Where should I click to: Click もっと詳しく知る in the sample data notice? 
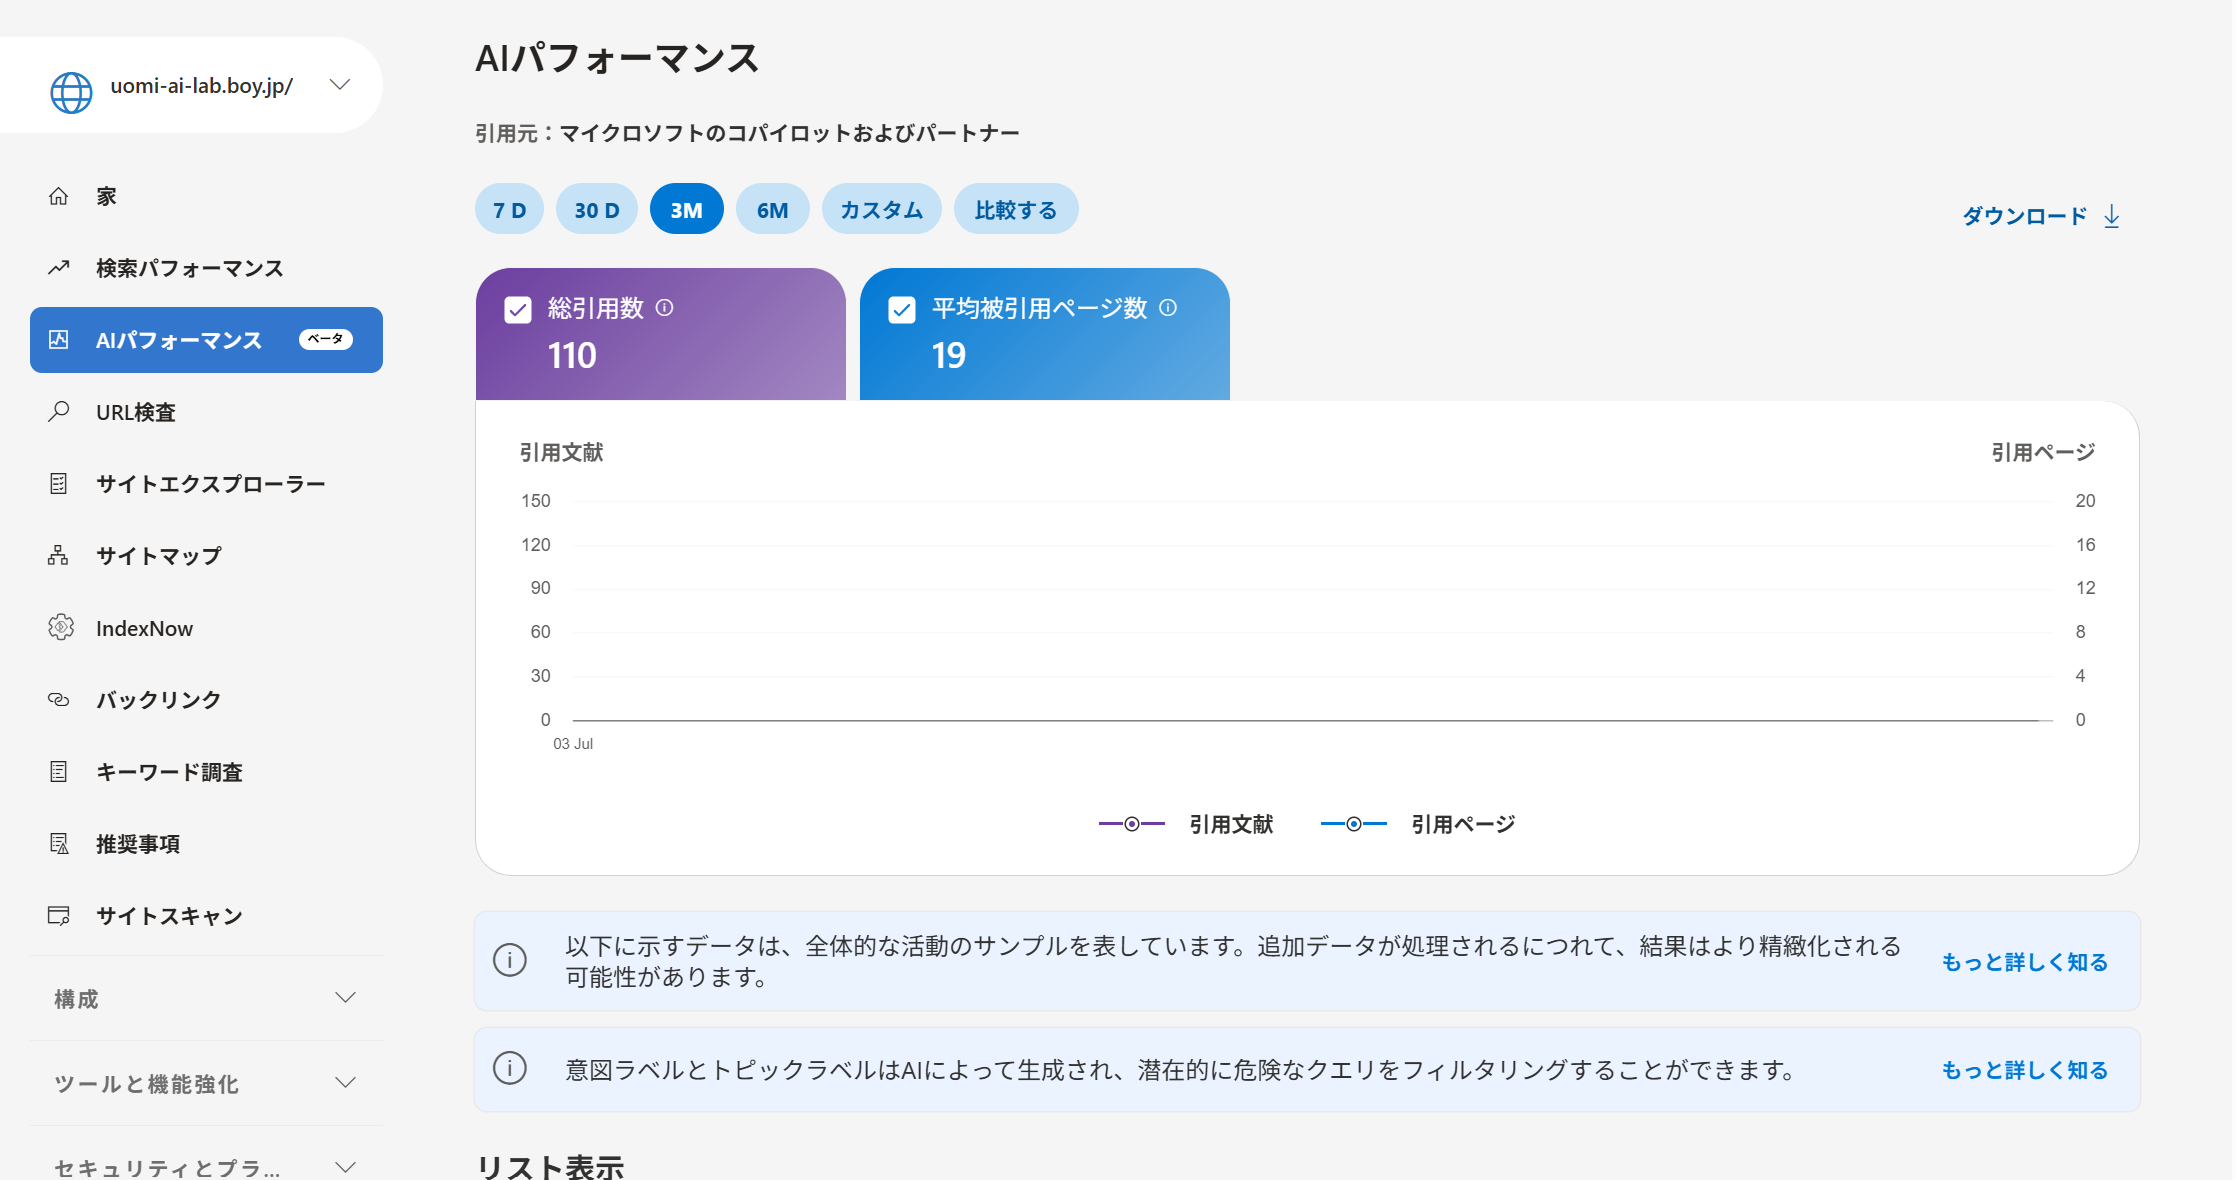click(x=2025, y=962)
